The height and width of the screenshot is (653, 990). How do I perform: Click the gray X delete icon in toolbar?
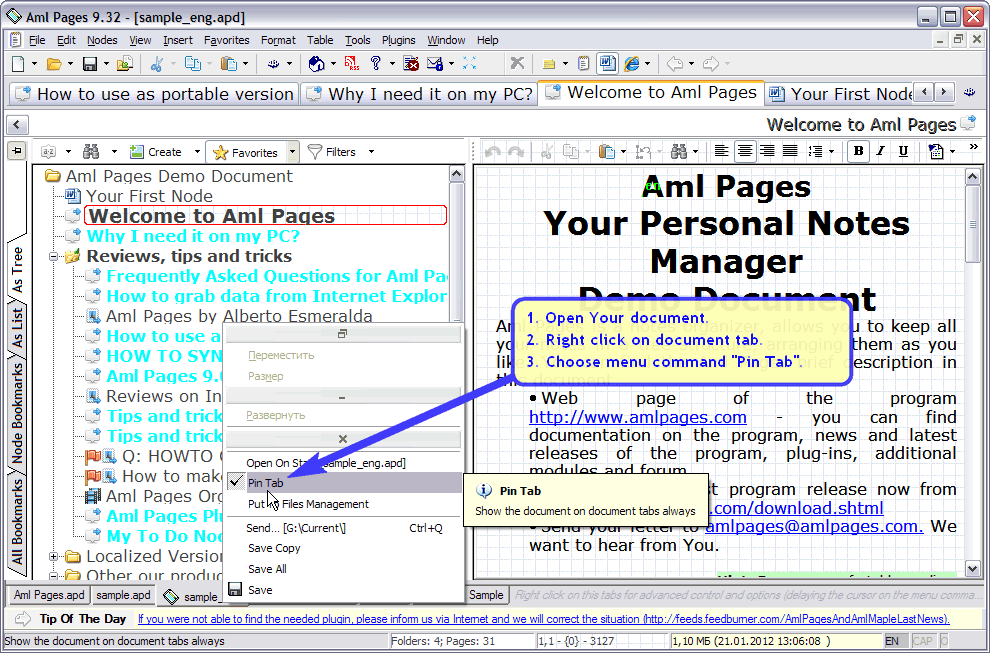pyautogui.click(x=517, y=63)
